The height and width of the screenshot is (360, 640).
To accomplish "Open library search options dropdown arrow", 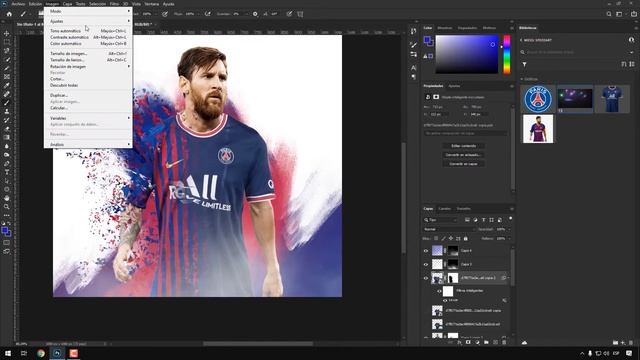I will (x=631, y=52).
